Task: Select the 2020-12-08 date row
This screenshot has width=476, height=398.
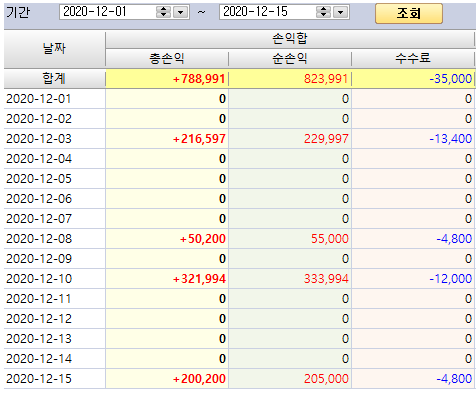Action: pyautogui.click(x=54, y=239)
